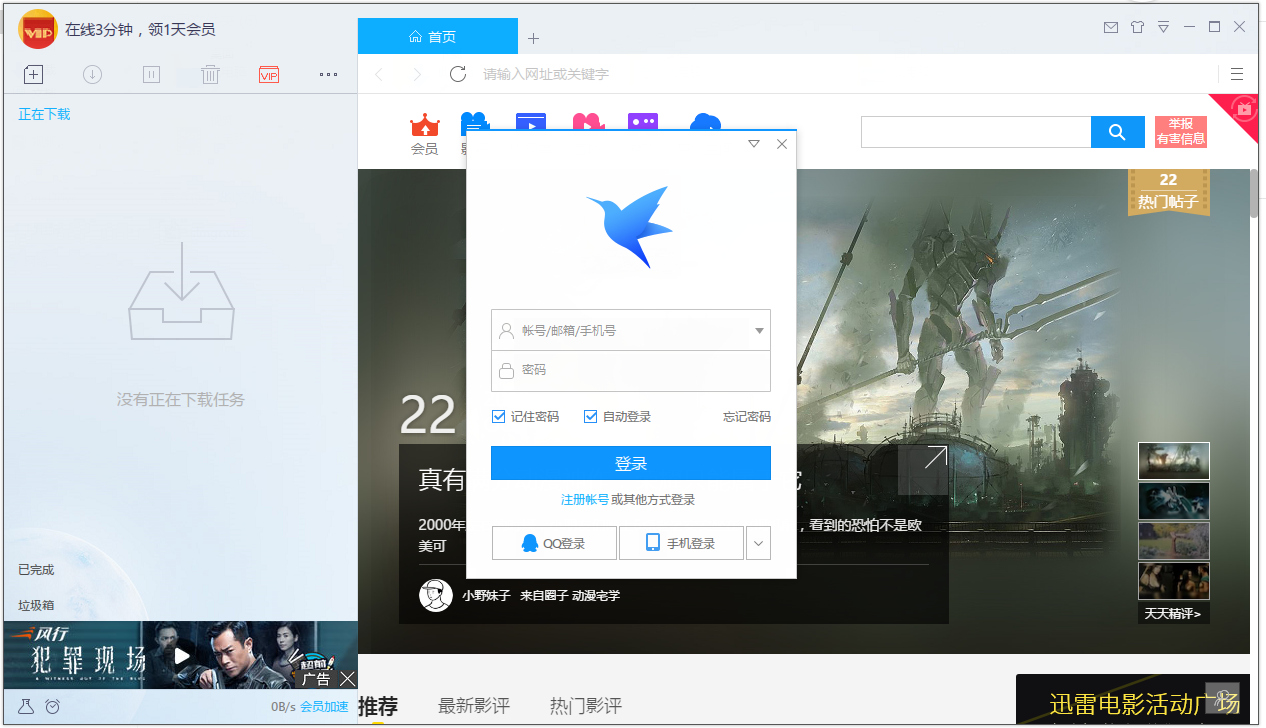Open the 热门影评 tab
Viewport: 1266px width, 728px height.
coord(585,705)
